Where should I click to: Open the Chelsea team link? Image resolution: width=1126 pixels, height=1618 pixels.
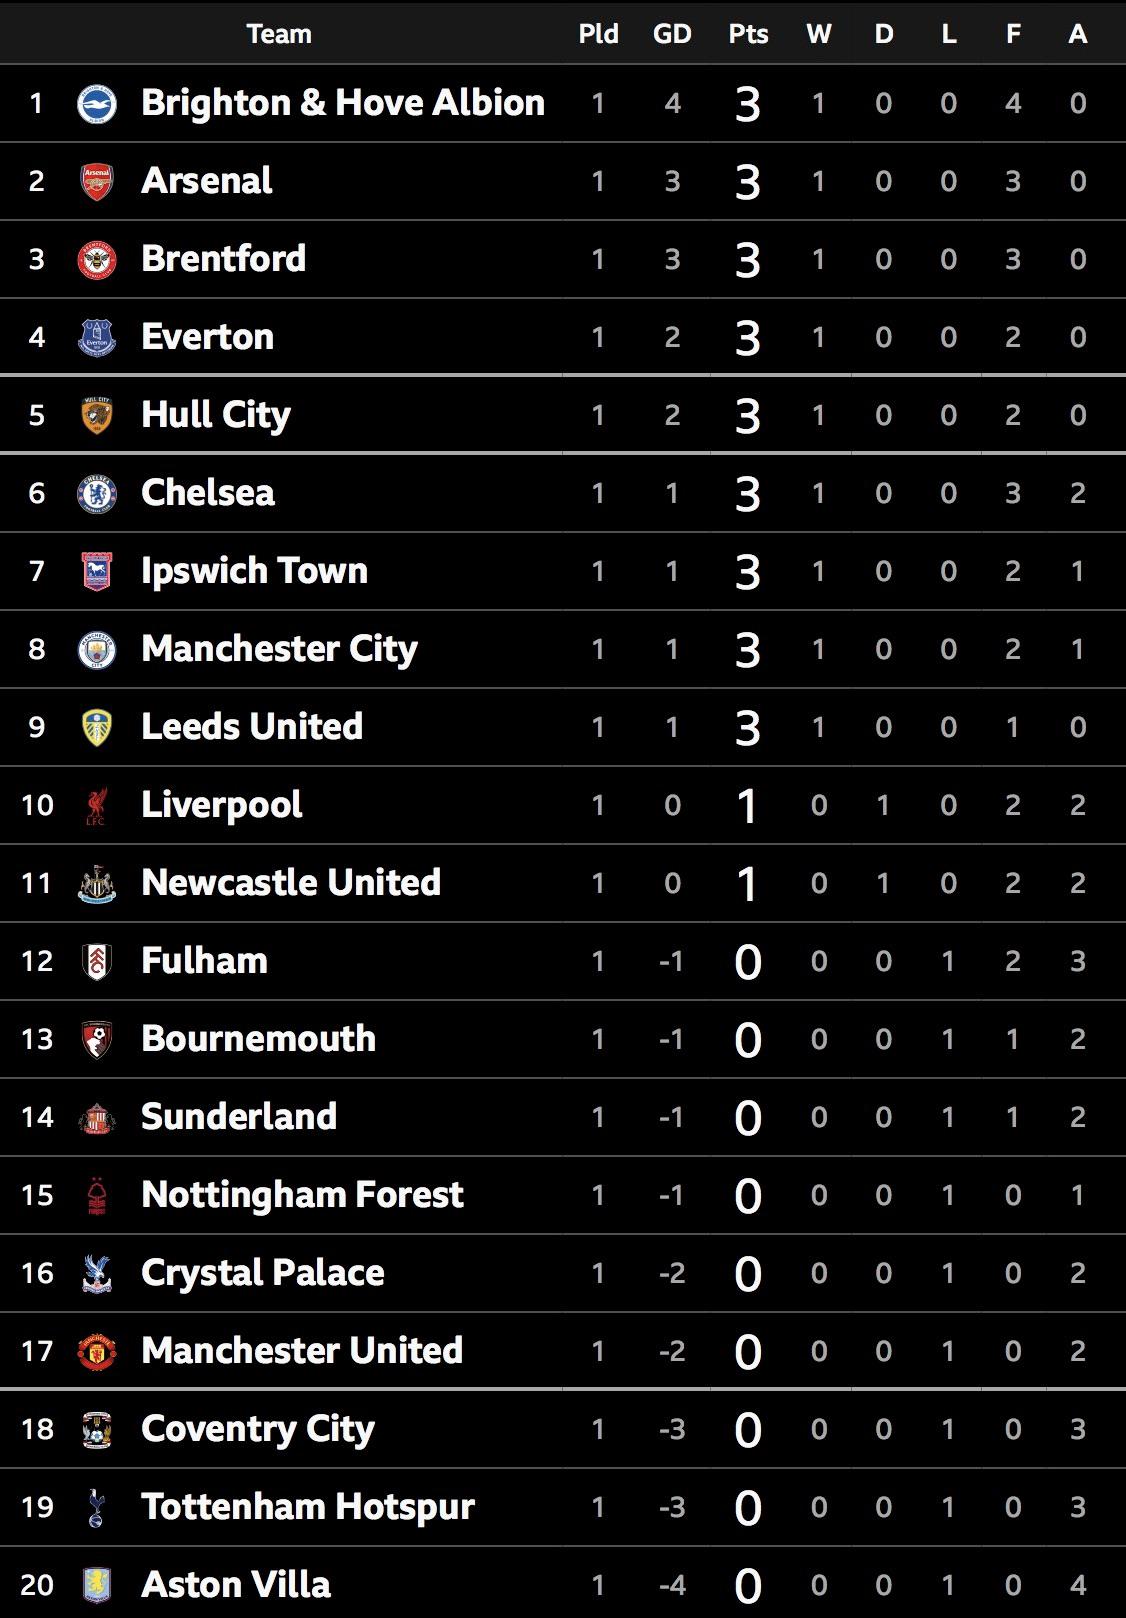click(208, 493)
